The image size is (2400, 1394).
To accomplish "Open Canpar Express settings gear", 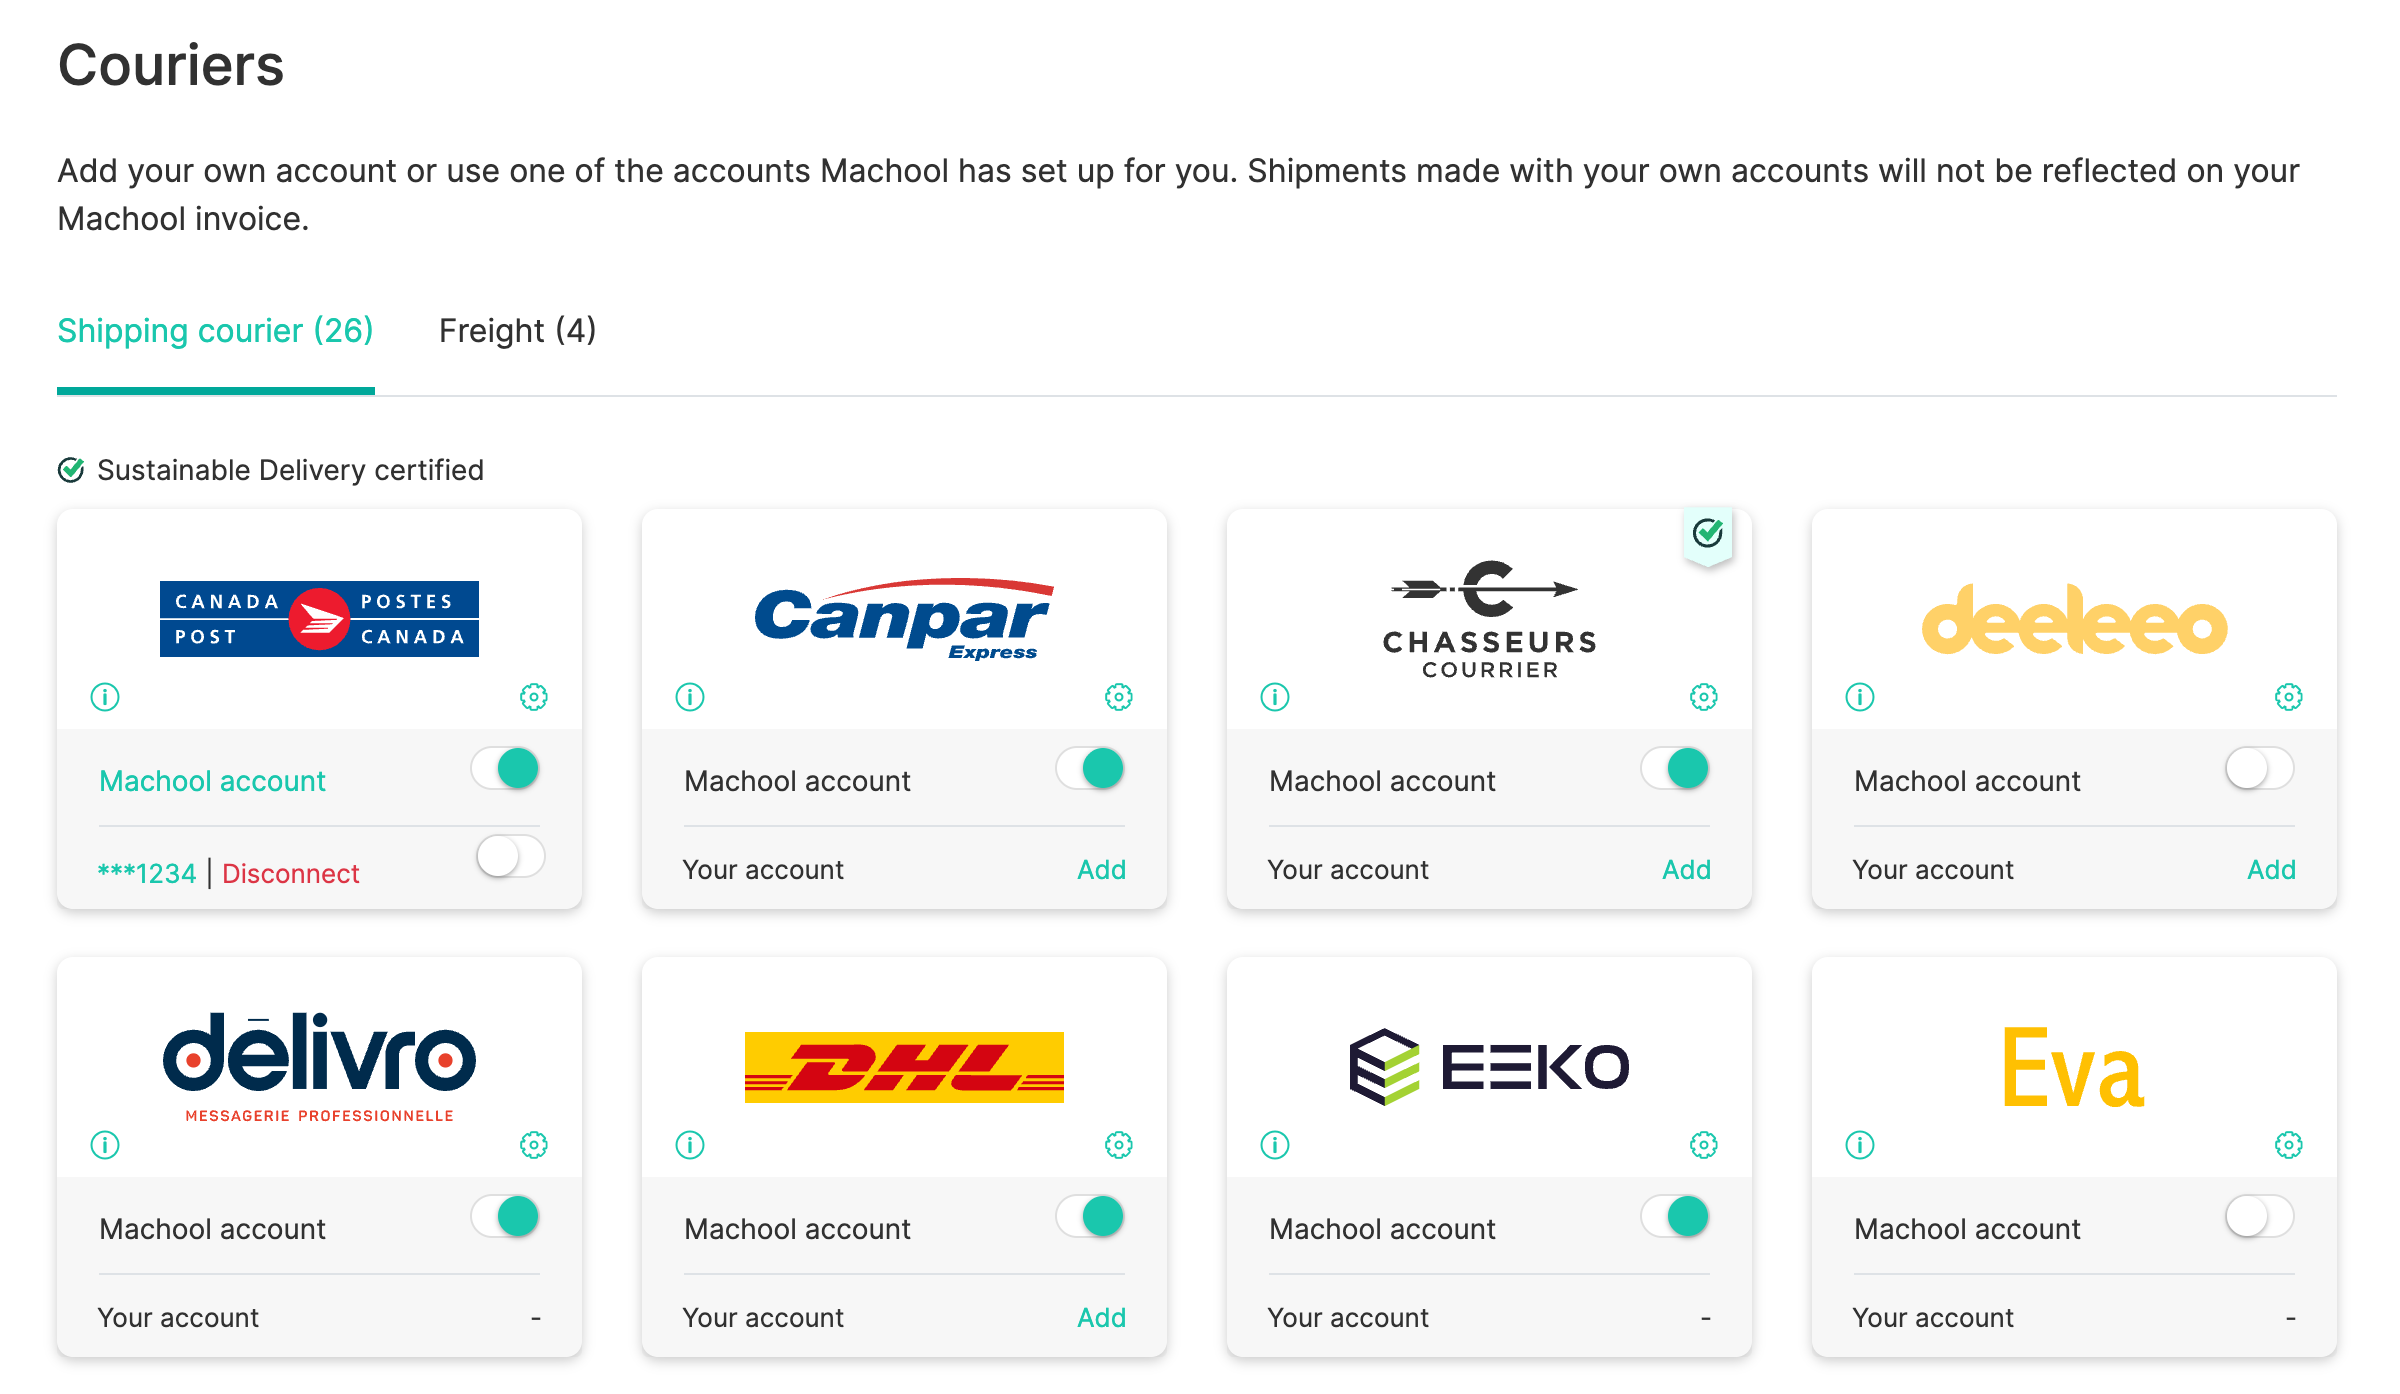I will tap(1119, 697).
